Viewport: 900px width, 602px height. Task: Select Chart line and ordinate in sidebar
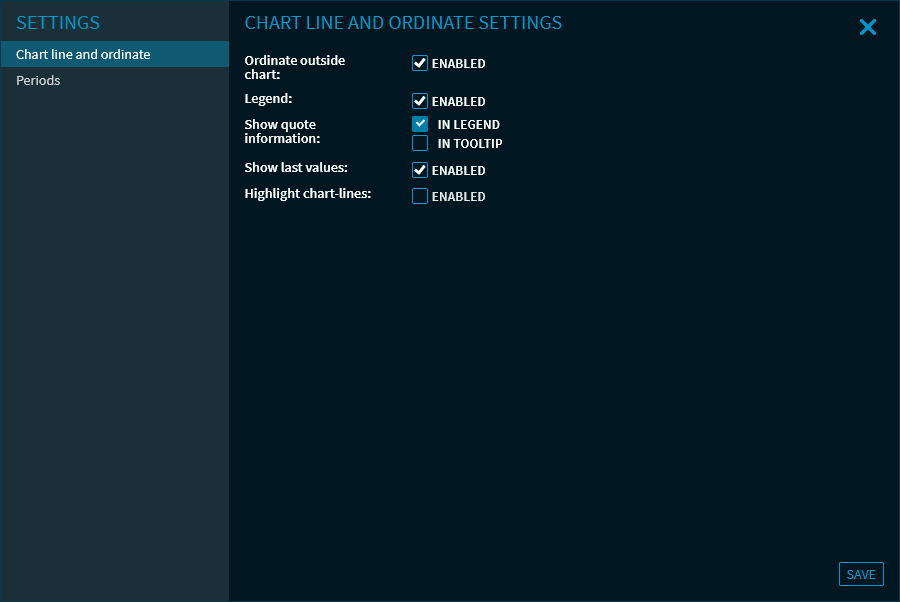pyautogui.click(x=83, y=55)
